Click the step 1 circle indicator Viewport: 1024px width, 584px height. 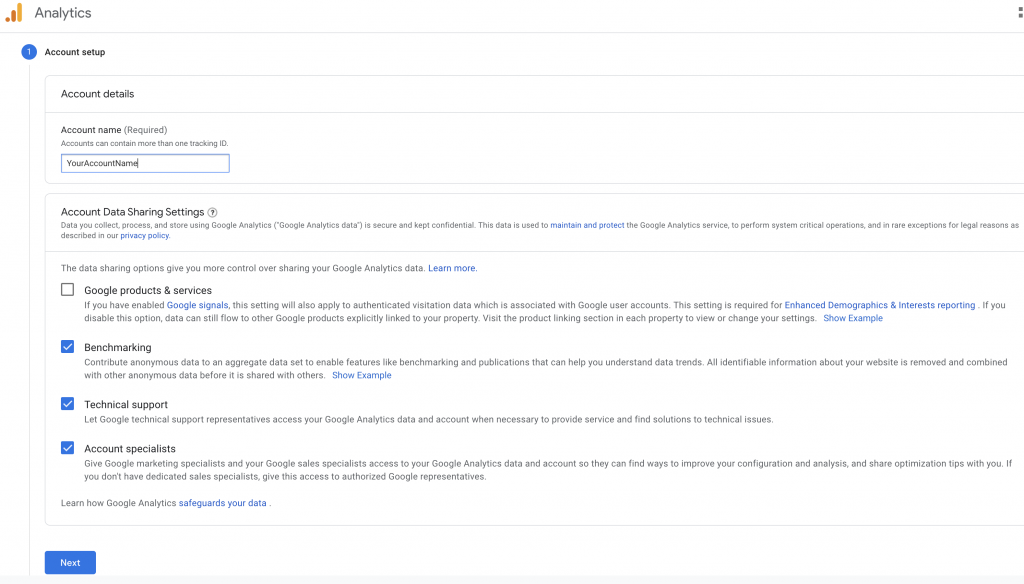point(29,51)
